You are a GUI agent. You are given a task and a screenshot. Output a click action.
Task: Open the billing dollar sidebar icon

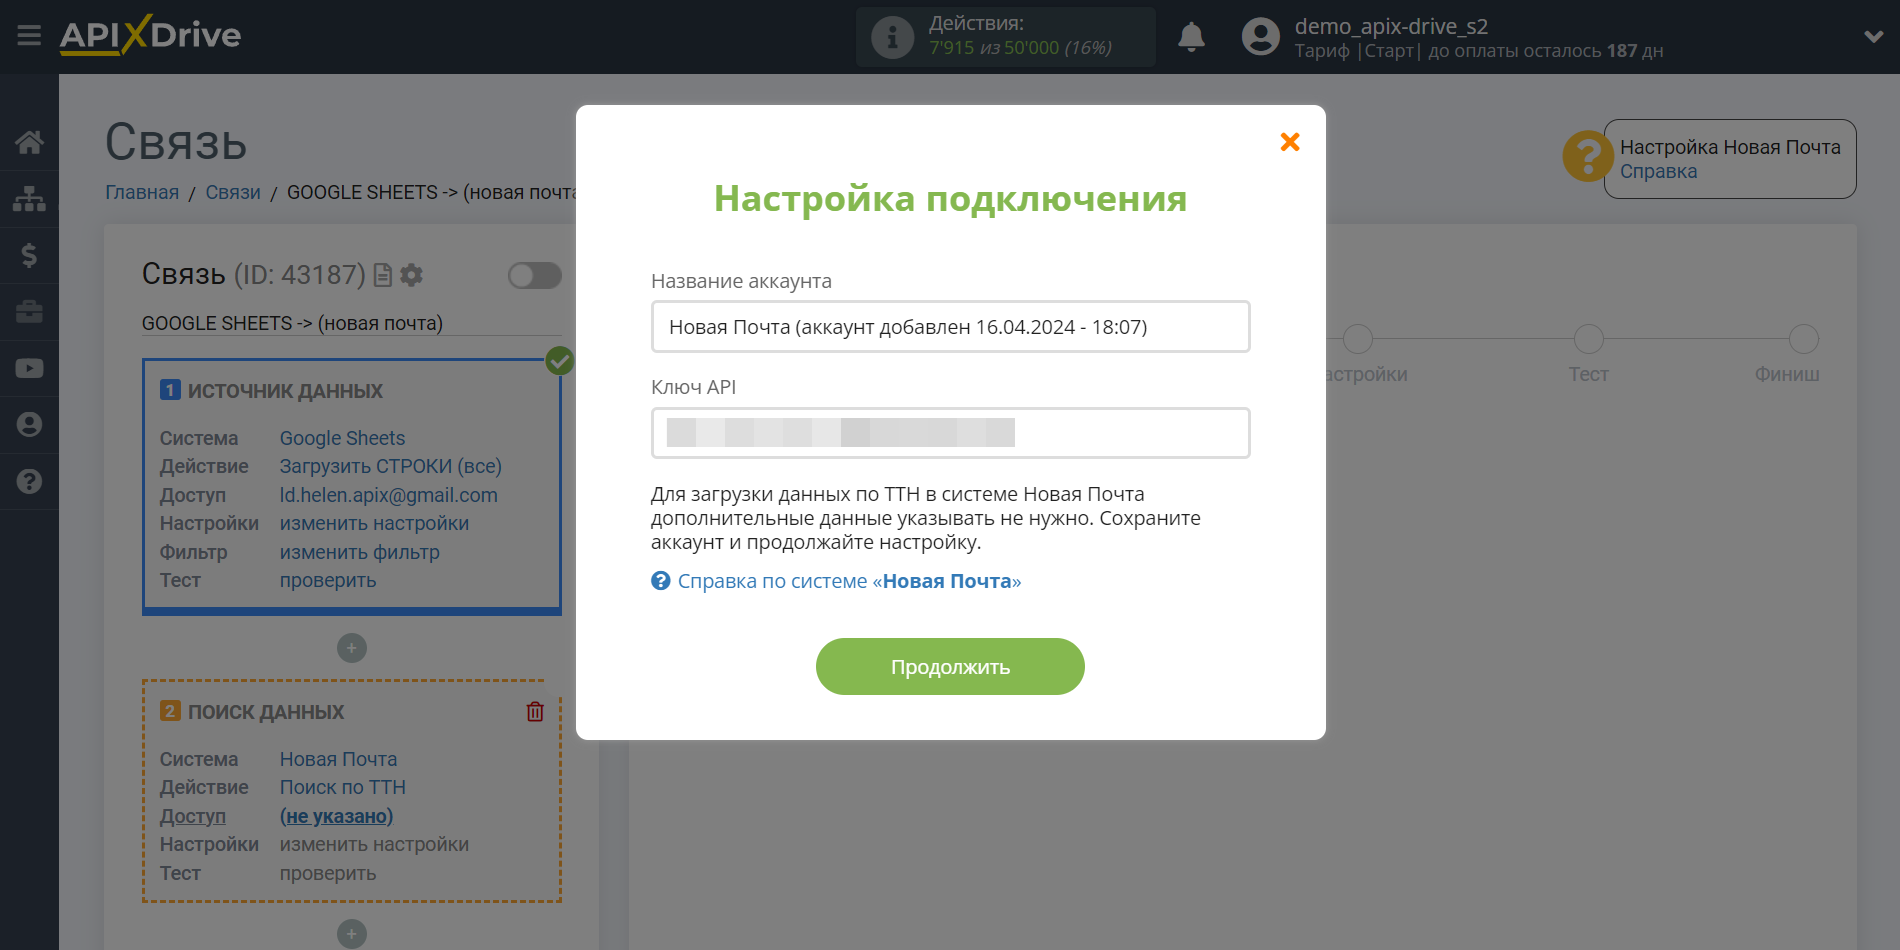[29, 255]
